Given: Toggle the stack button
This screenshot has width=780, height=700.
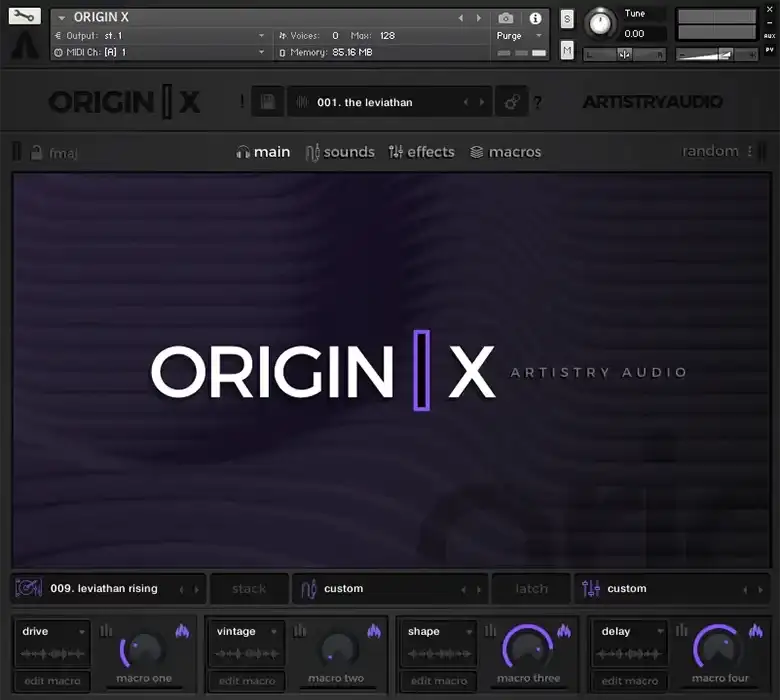Looking at the screenshot, I should coord(249,589).
